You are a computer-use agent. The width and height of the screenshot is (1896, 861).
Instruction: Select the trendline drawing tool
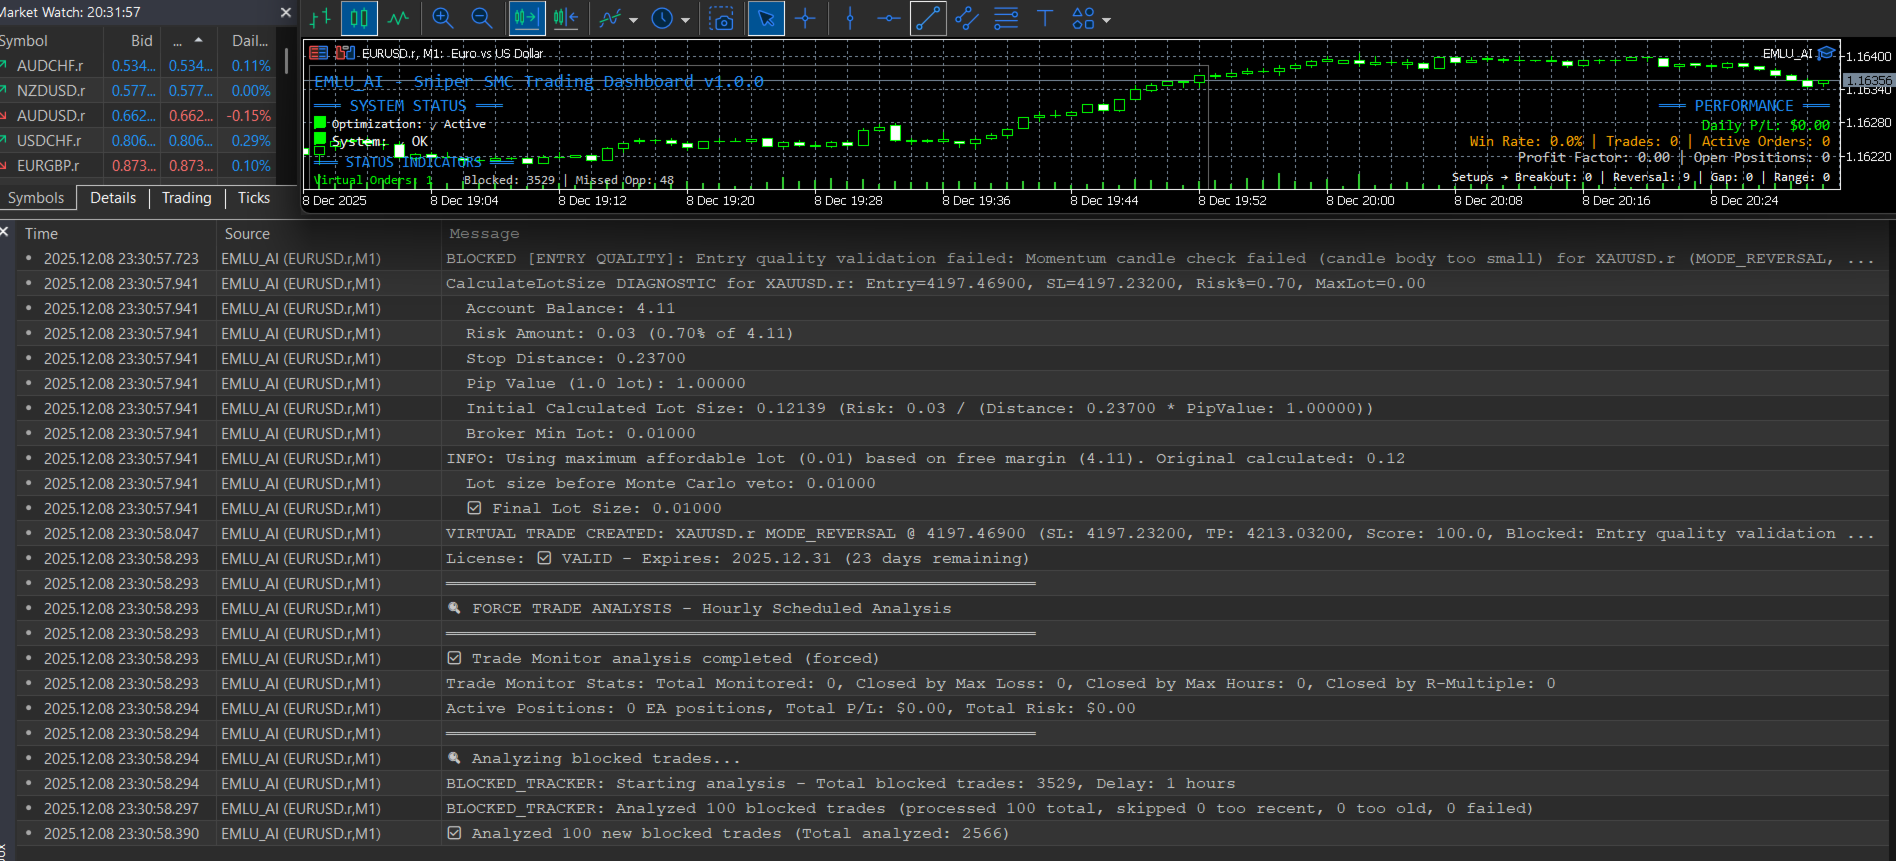(928, 18)
